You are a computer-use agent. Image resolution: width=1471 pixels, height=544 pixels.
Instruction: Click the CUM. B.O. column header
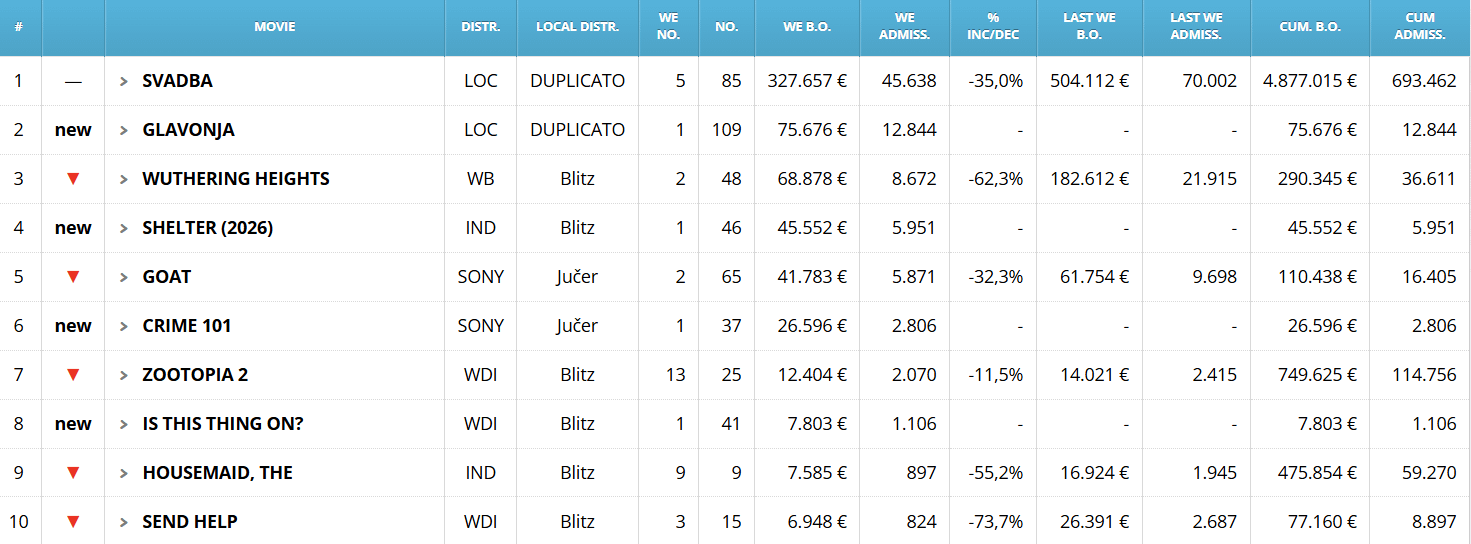(1309, 27)
